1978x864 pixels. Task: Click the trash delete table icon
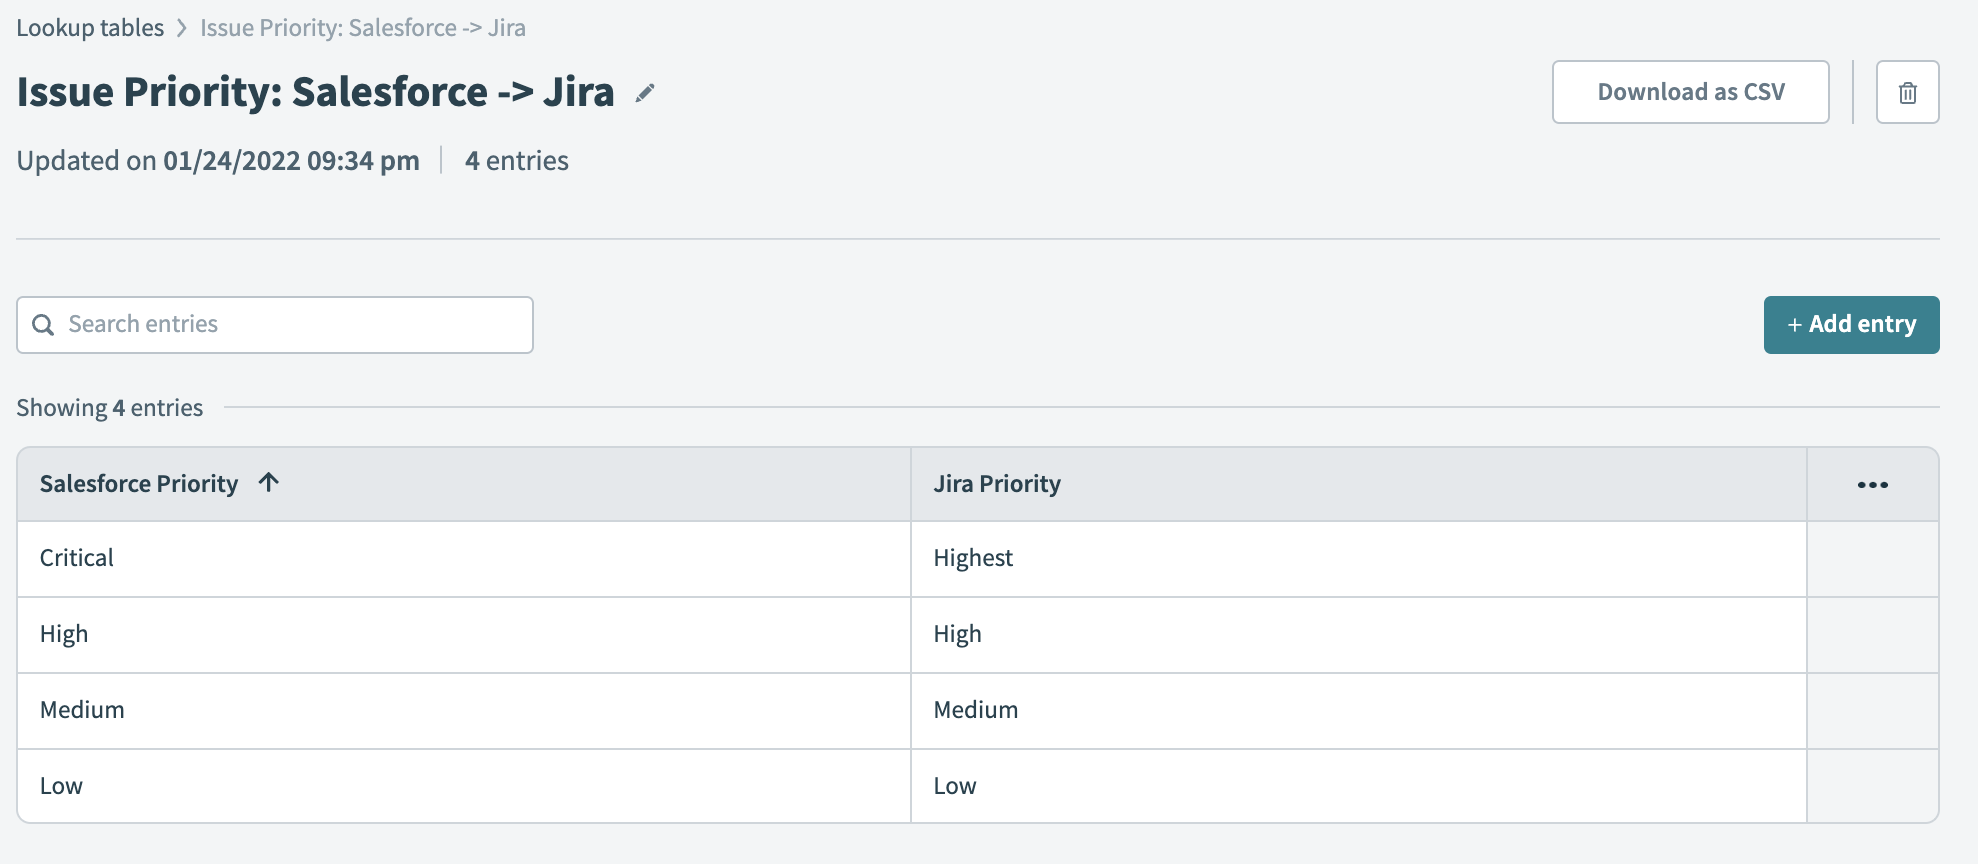click(x=1907, y=93)
